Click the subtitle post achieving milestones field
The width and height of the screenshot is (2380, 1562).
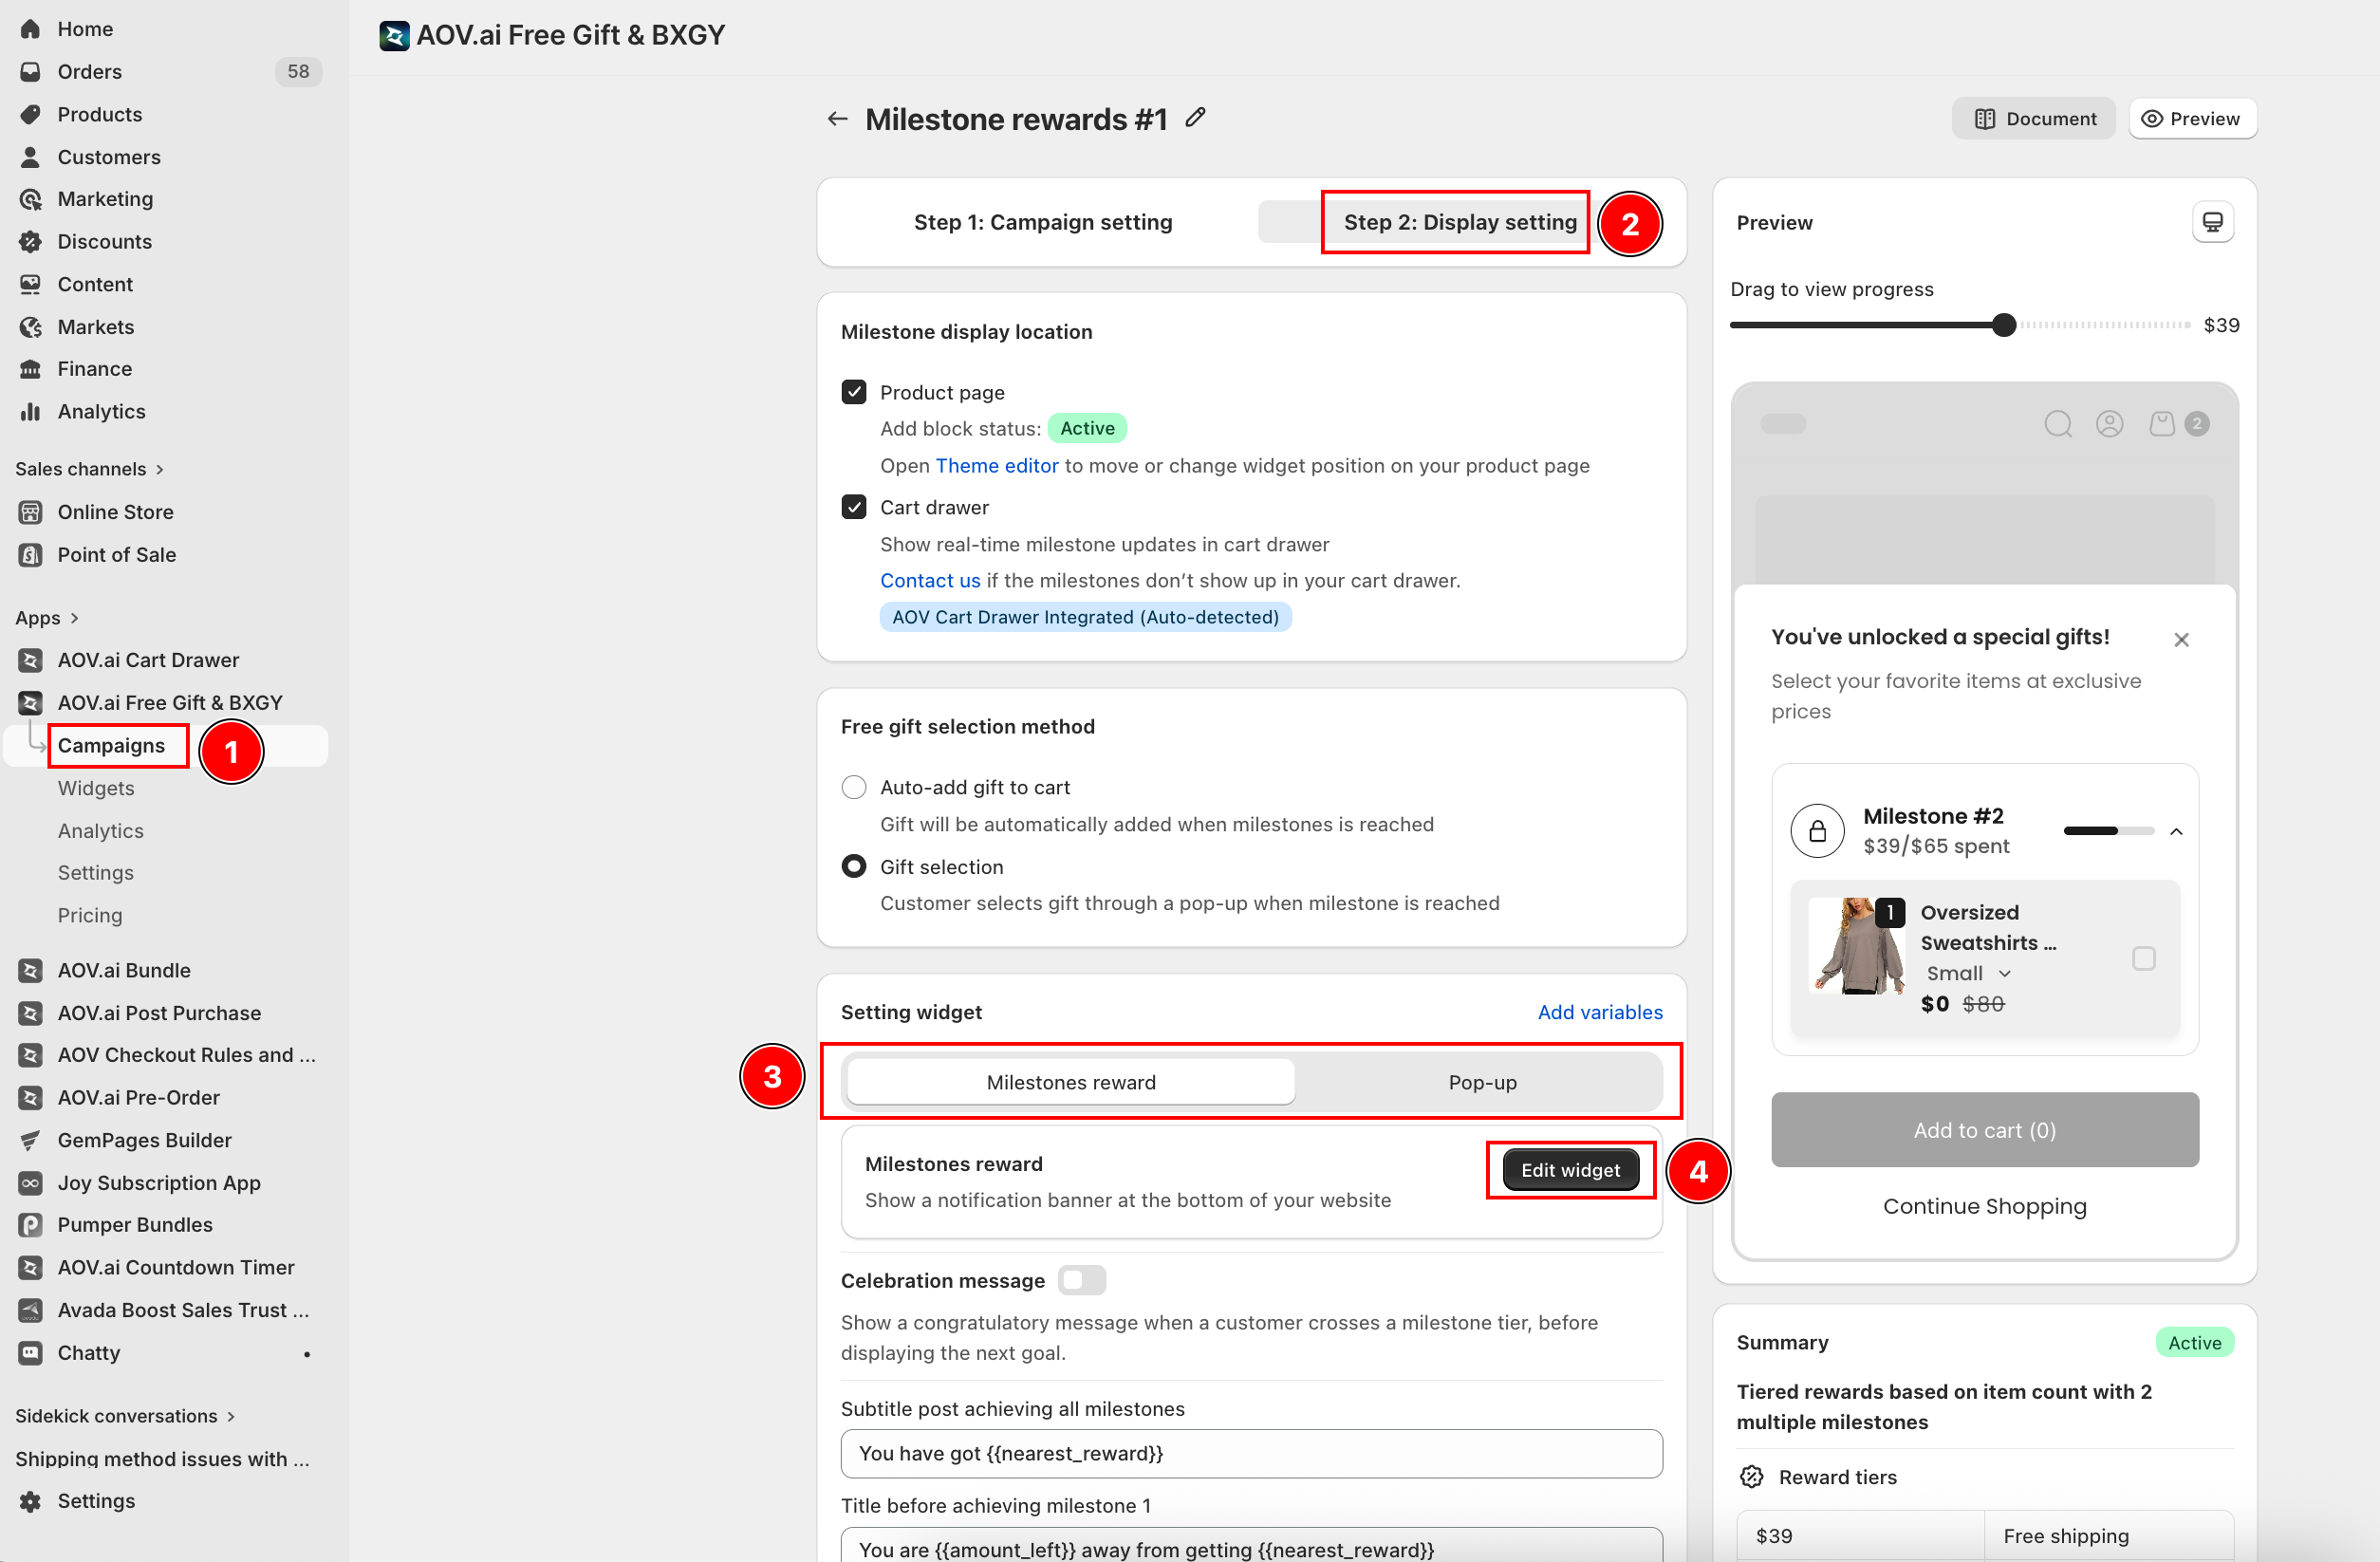(x=1251, y=1453)
